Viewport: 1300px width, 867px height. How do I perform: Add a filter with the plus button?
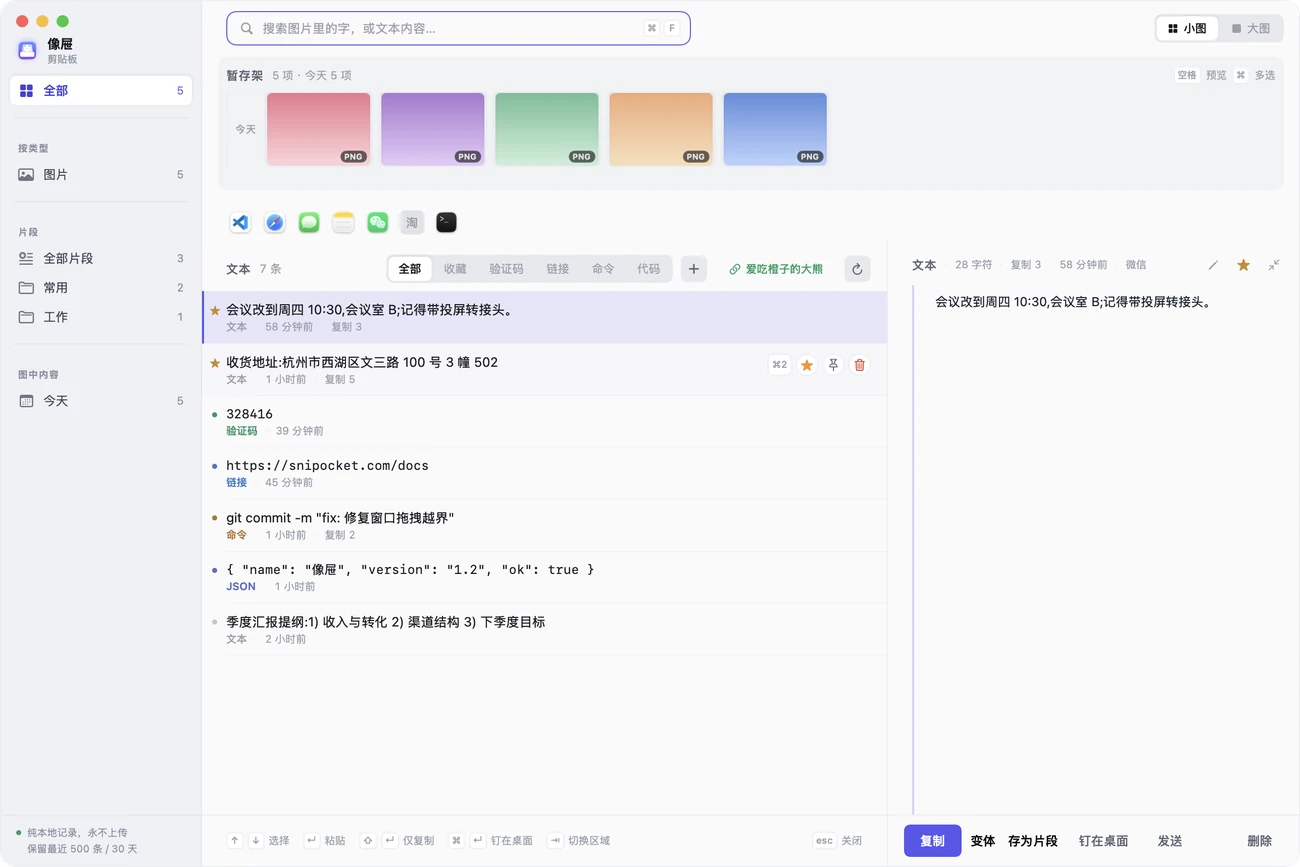pos(694,269)
